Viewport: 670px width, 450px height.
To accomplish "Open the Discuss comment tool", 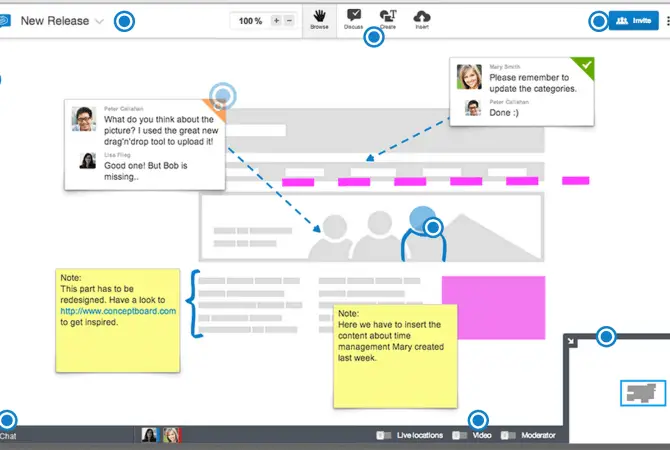I will (x=353, y=17).
